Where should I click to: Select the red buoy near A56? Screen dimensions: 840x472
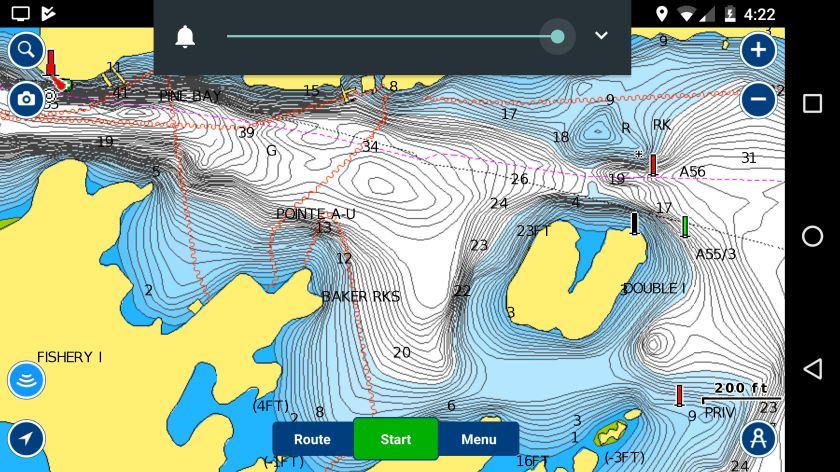click(653, 164)
